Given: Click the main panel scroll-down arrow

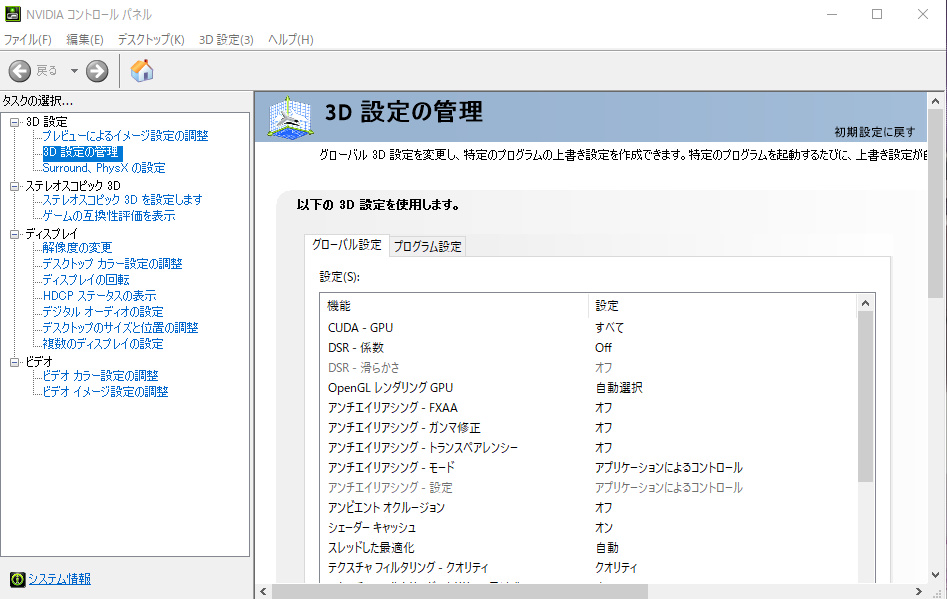Looking at the screenshot, I should pyautogui.click(x=936, y=575).
